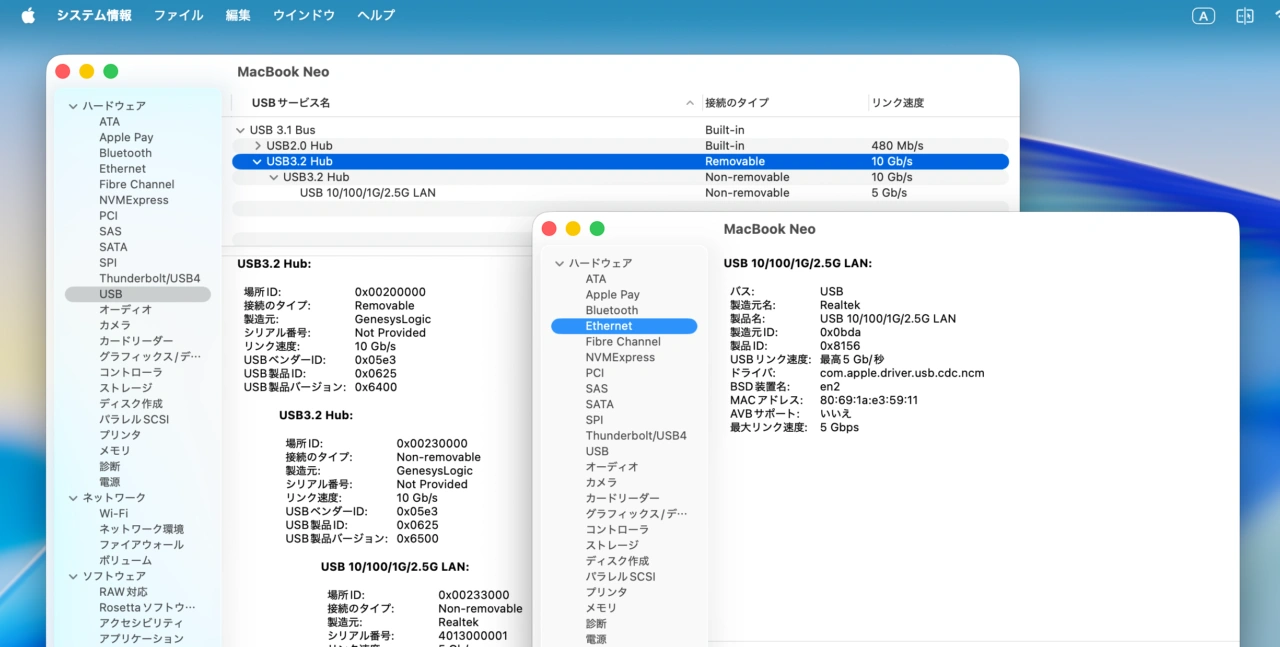
Task: Sort by リンク速度 column header
Action: click(x=897, y=103)
